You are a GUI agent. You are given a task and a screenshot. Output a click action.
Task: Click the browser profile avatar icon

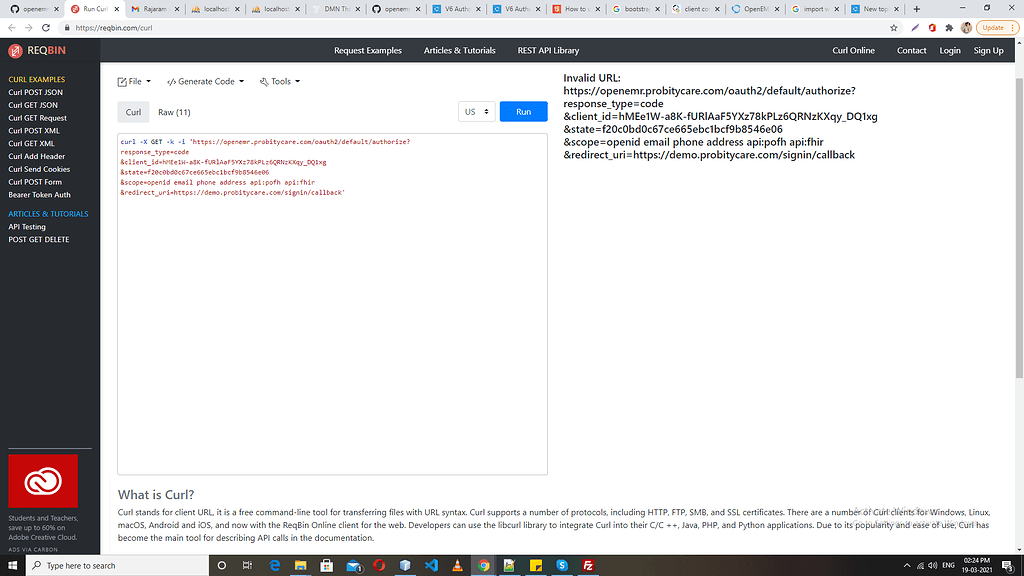[965, 29]
